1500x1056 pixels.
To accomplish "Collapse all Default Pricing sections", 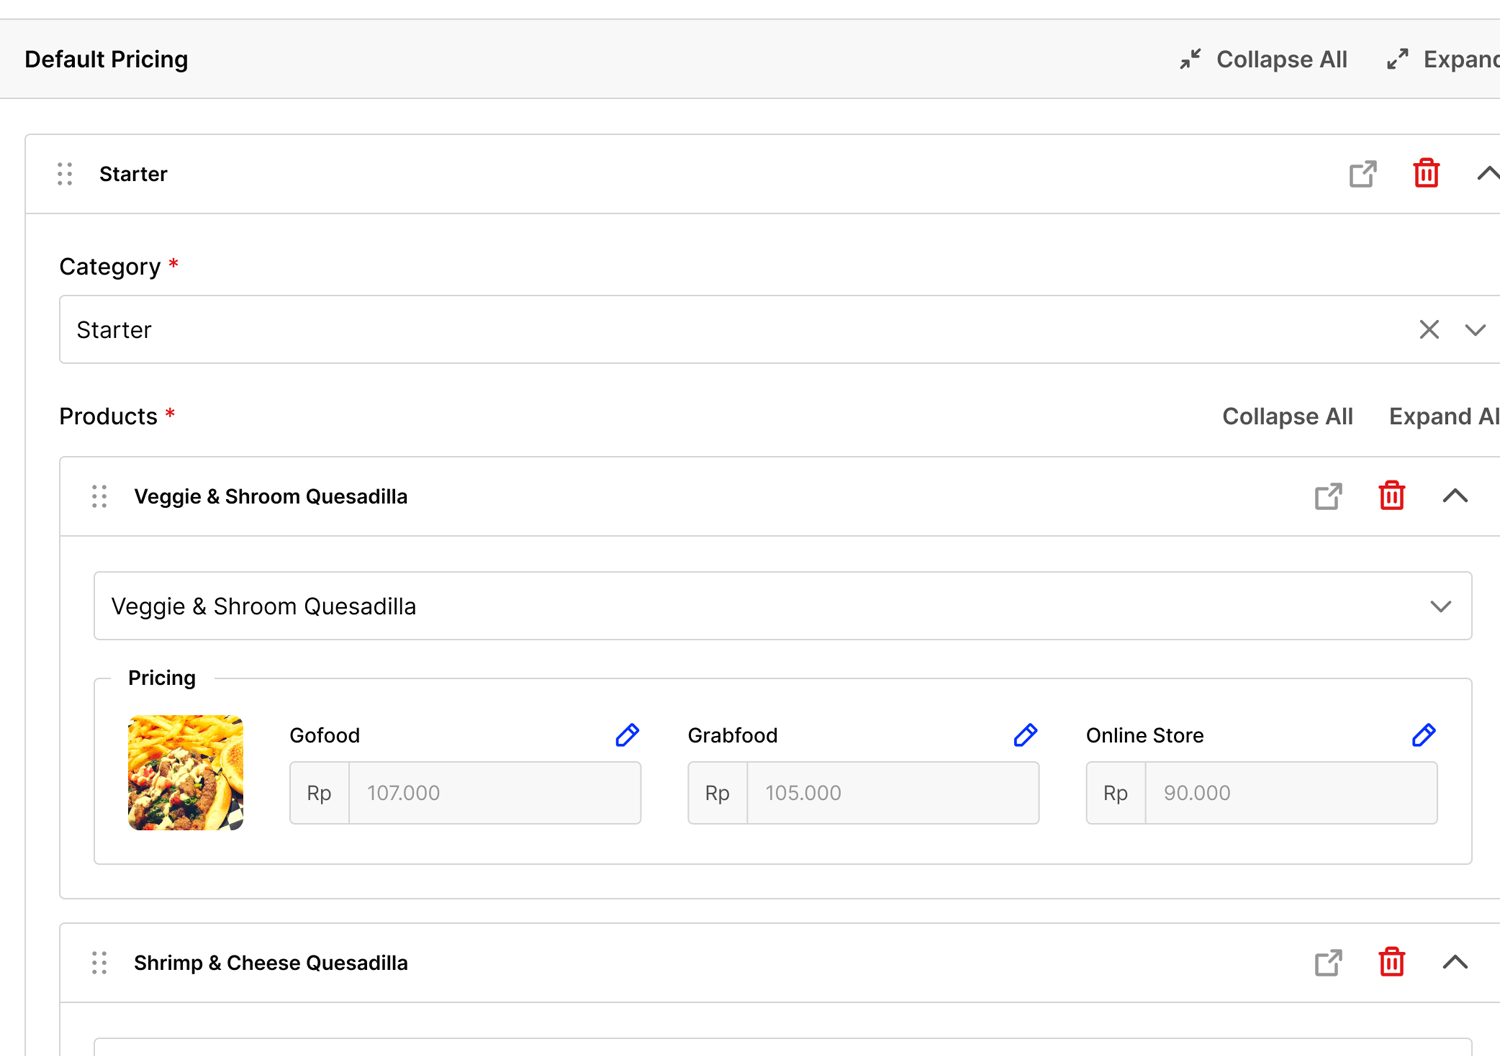I will click(1264, 59).
